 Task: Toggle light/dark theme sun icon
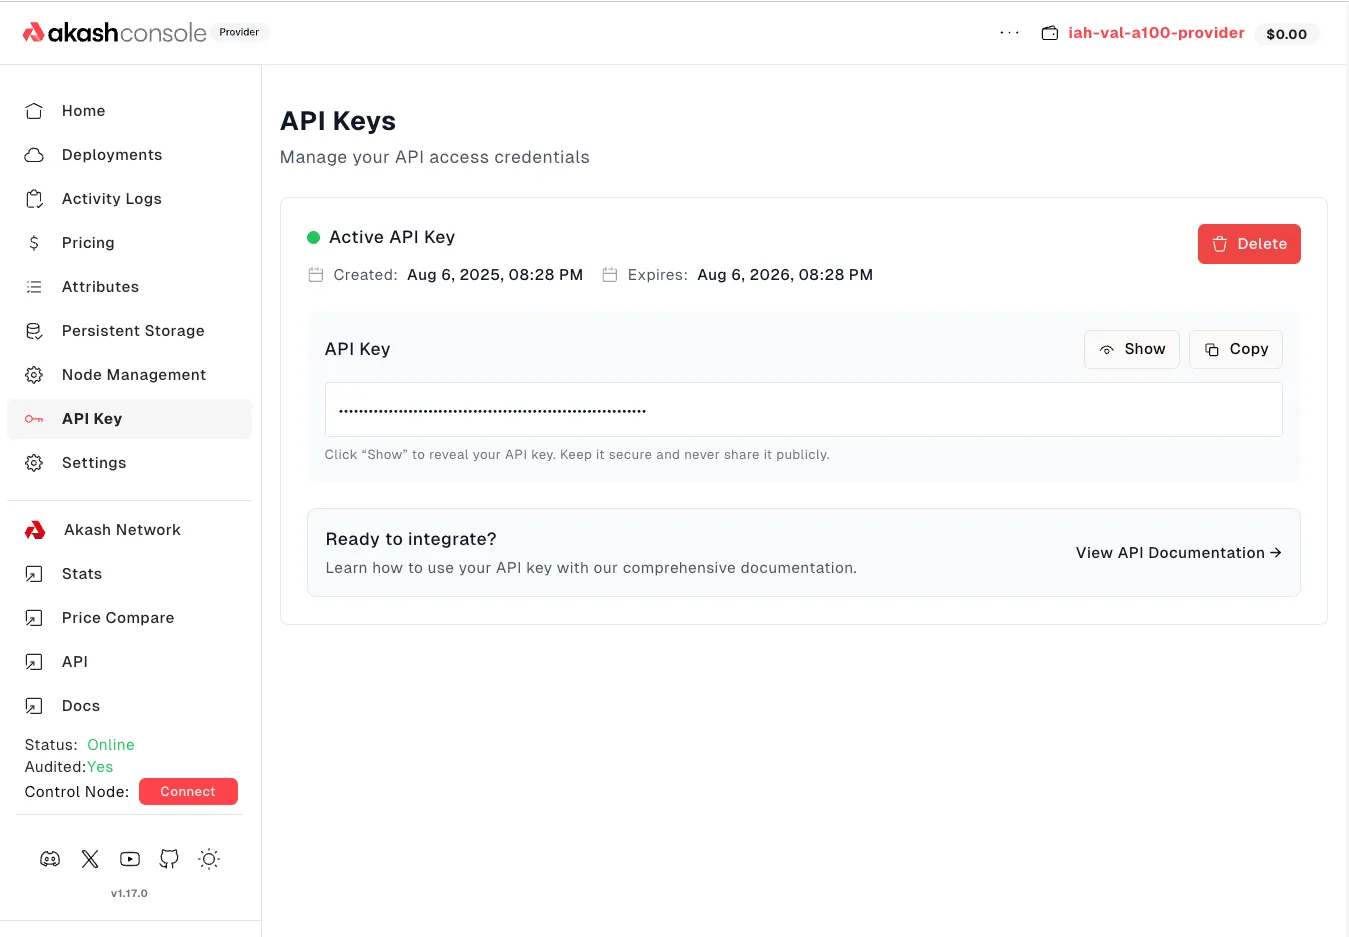pos(209,859)
